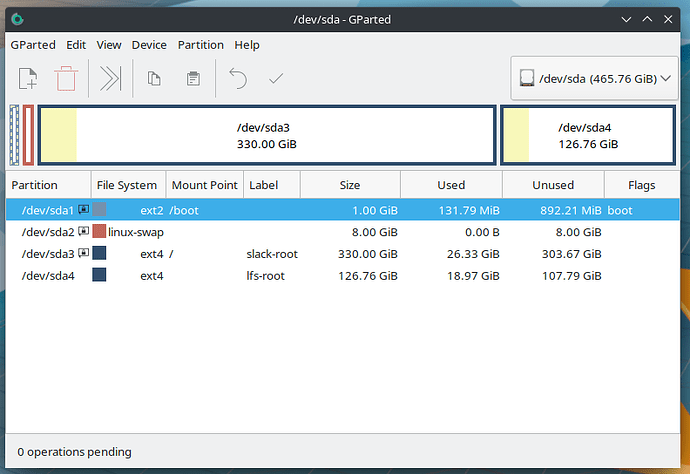This screenshot has width=690, height=474.
Task: Click the hard disk icon in device selector
Action: [527, 78]
